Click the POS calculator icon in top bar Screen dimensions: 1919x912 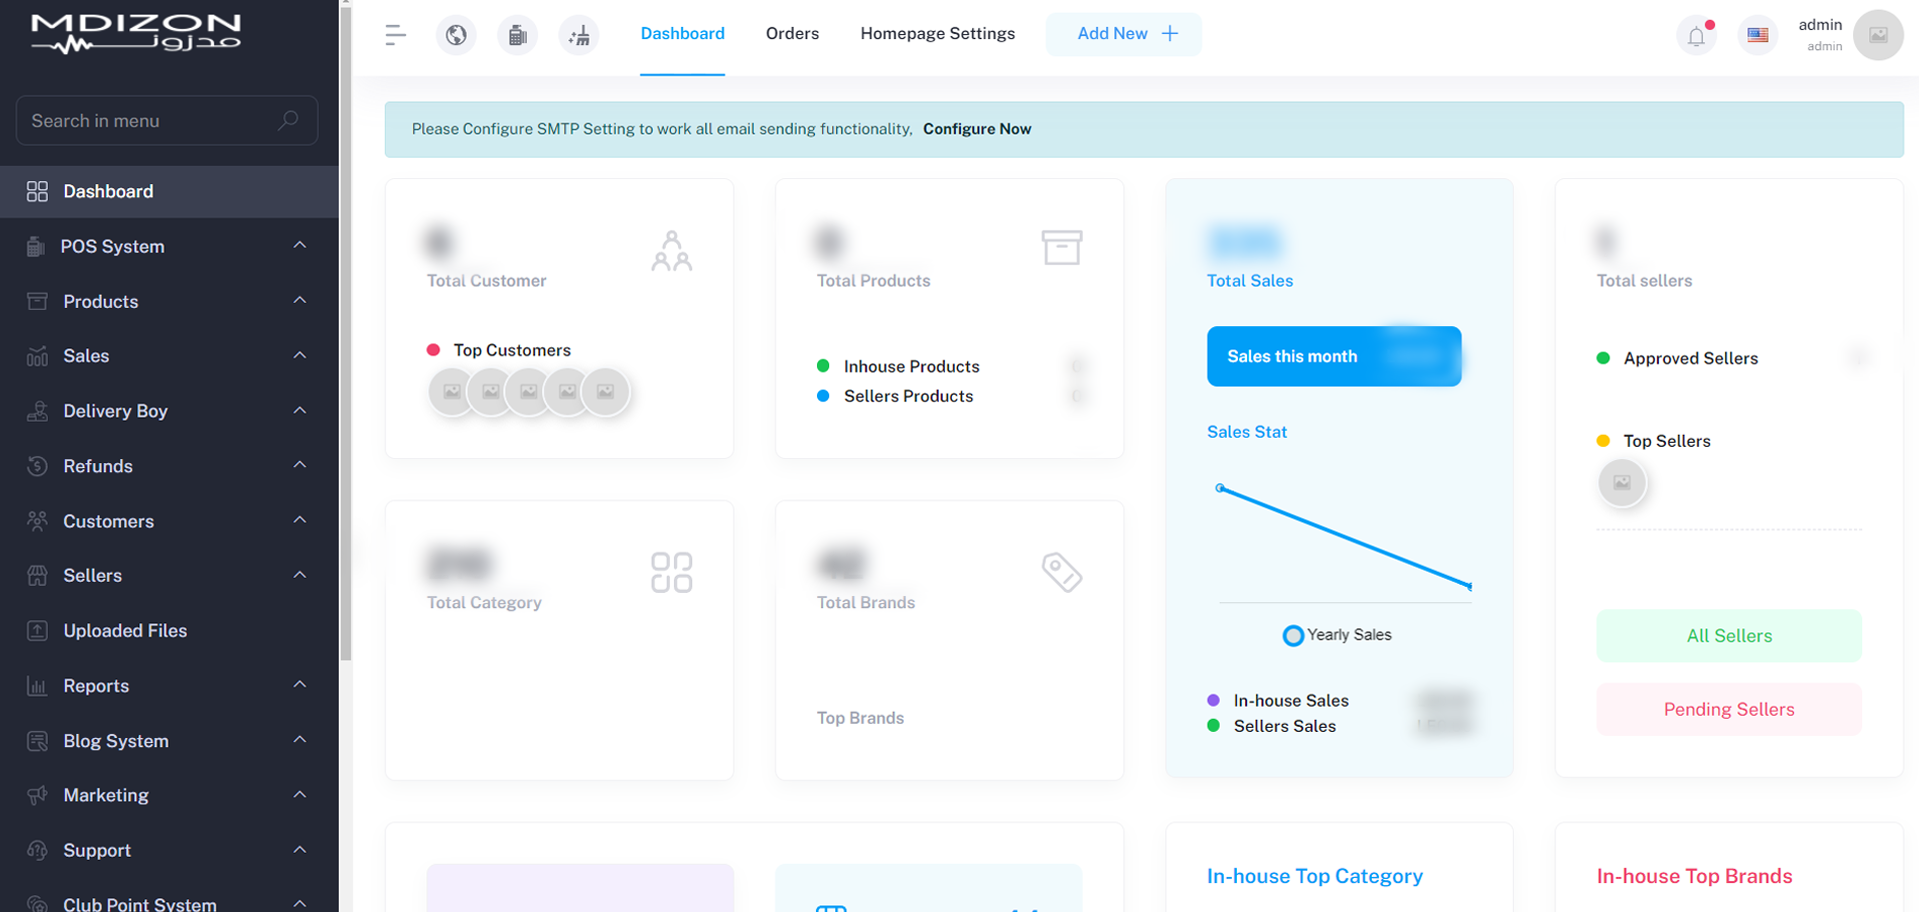(x=517, y=35)
